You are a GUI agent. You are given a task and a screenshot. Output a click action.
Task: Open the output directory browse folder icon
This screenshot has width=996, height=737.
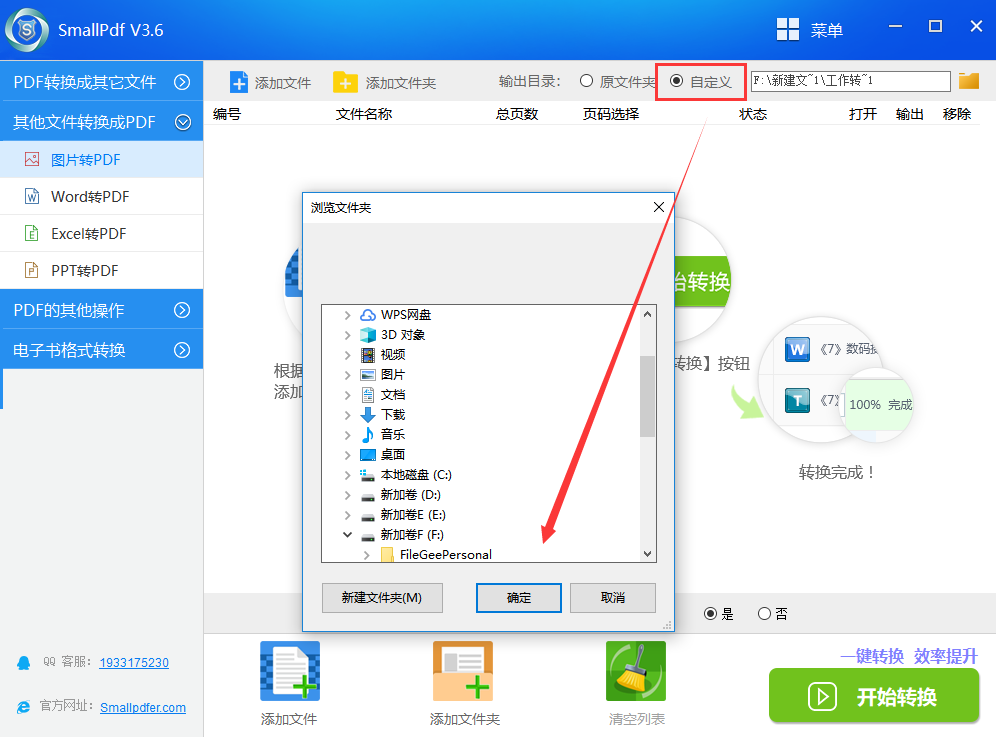pyautogui.click(x=969, y=81)
